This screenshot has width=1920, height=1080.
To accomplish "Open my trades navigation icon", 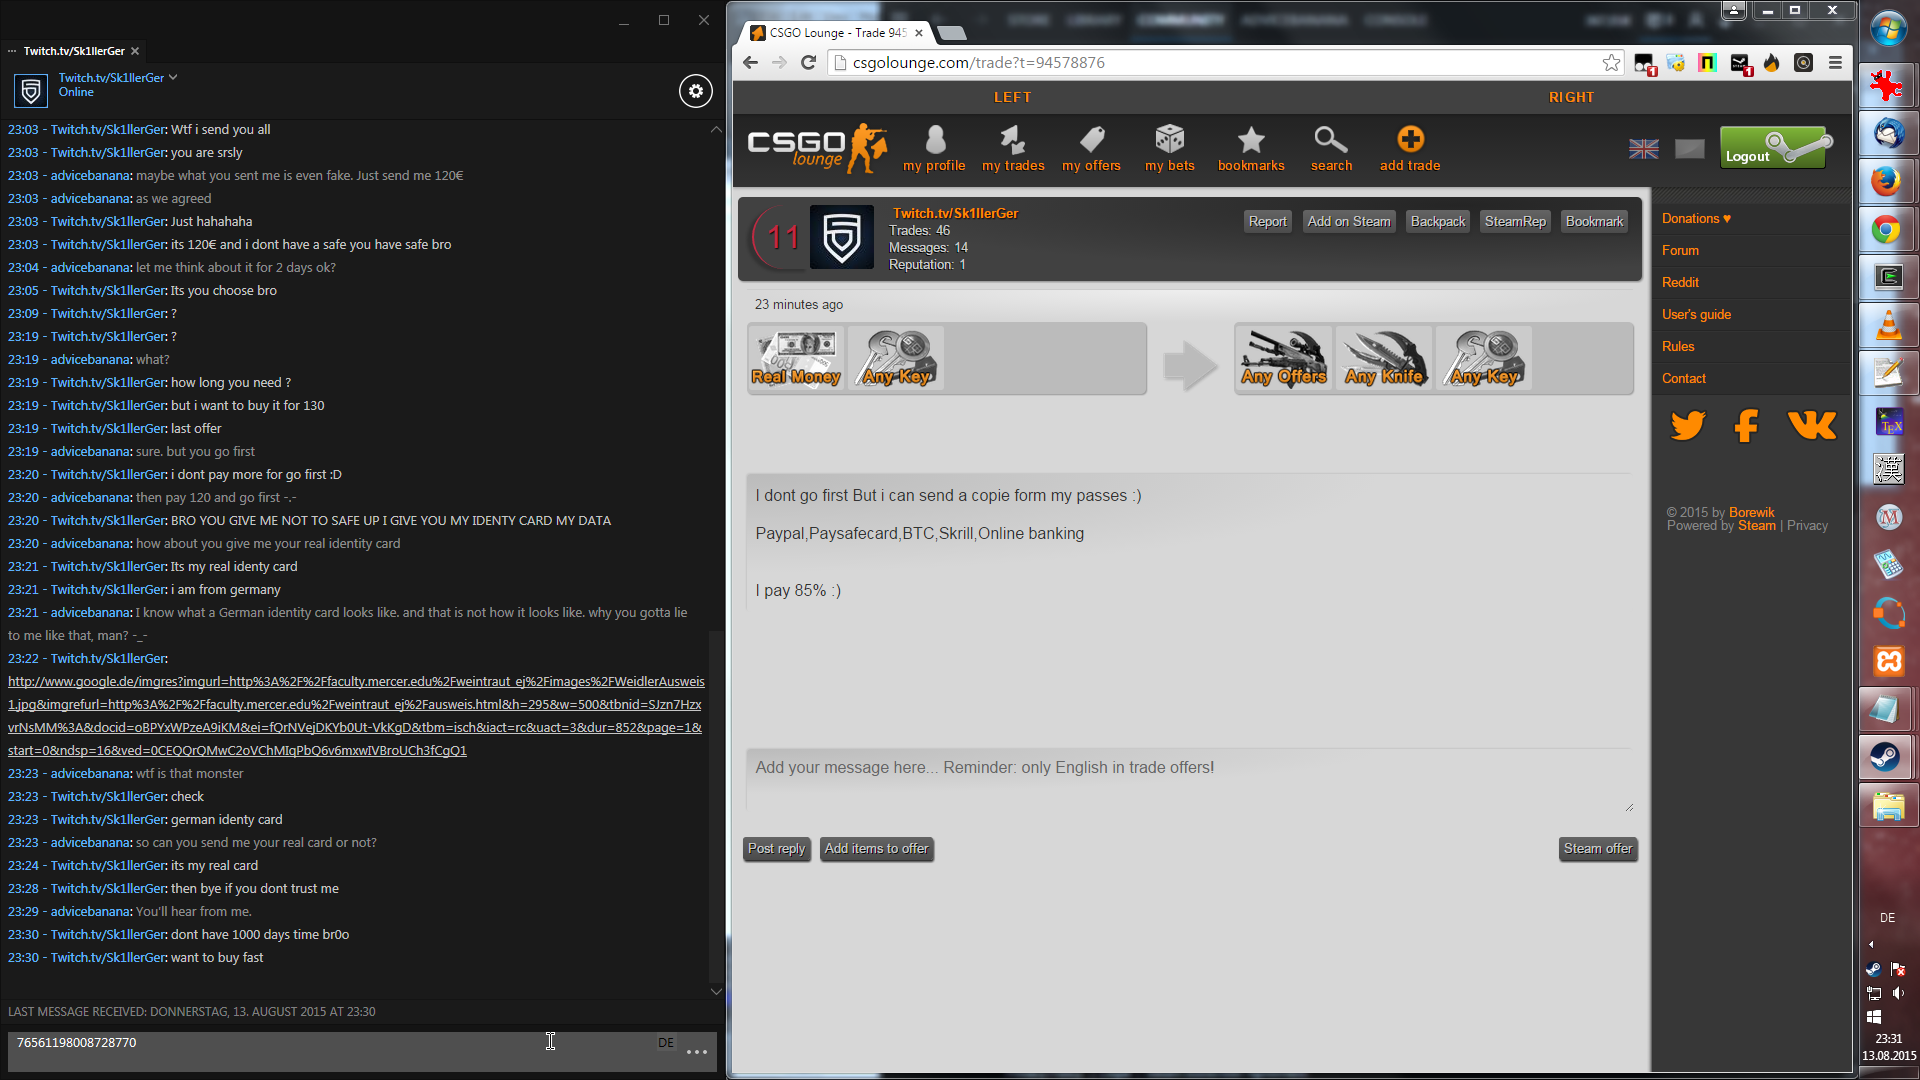I will click(1012, 140).
